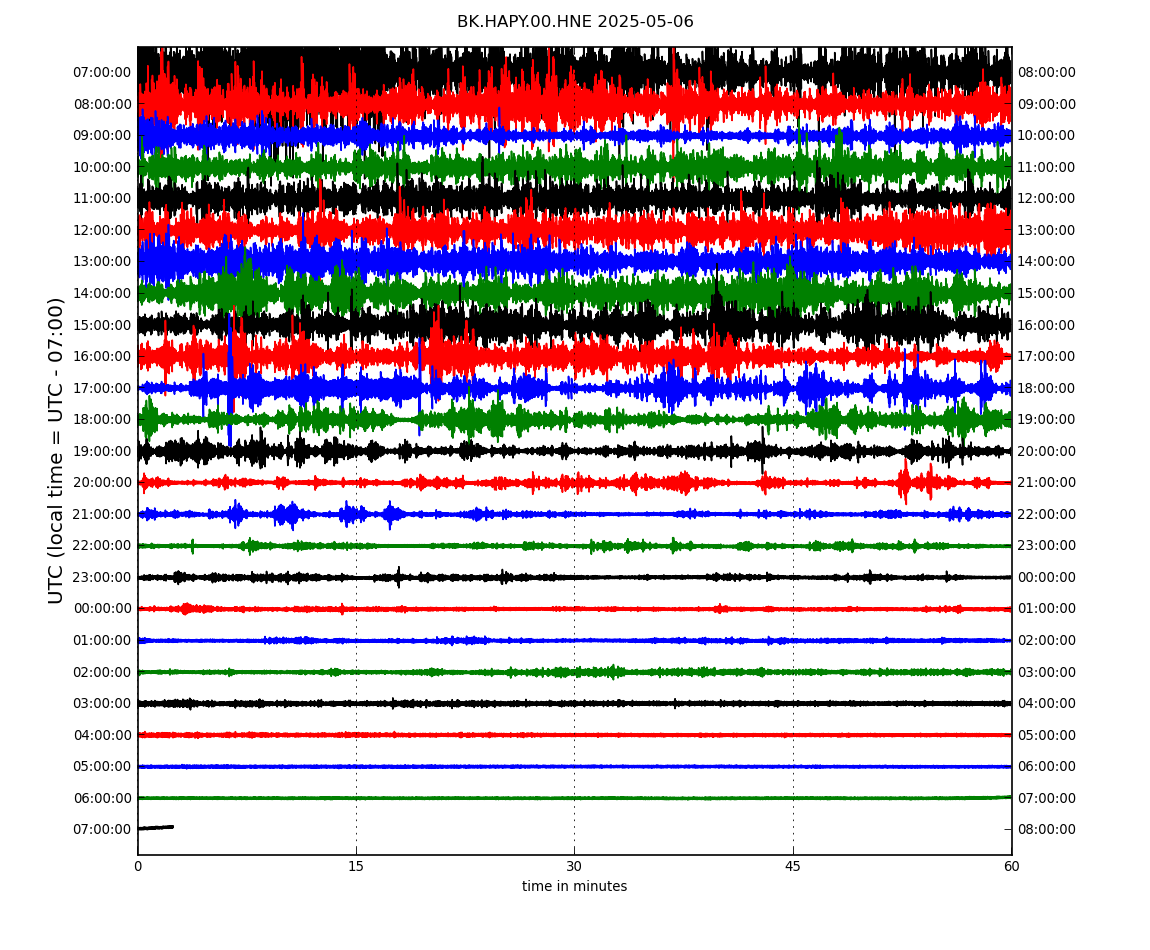Click the vertical UTC local time axis label
Viewport: 1150px width, 950px height.
click(x=56, y=450)
